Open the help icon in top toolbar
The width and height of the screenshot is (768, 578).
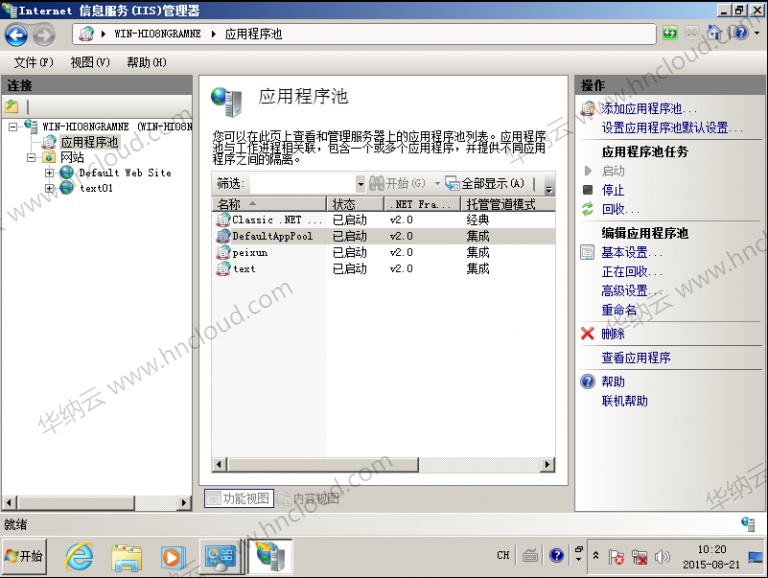pyautogui.click(x=741, y=33)
